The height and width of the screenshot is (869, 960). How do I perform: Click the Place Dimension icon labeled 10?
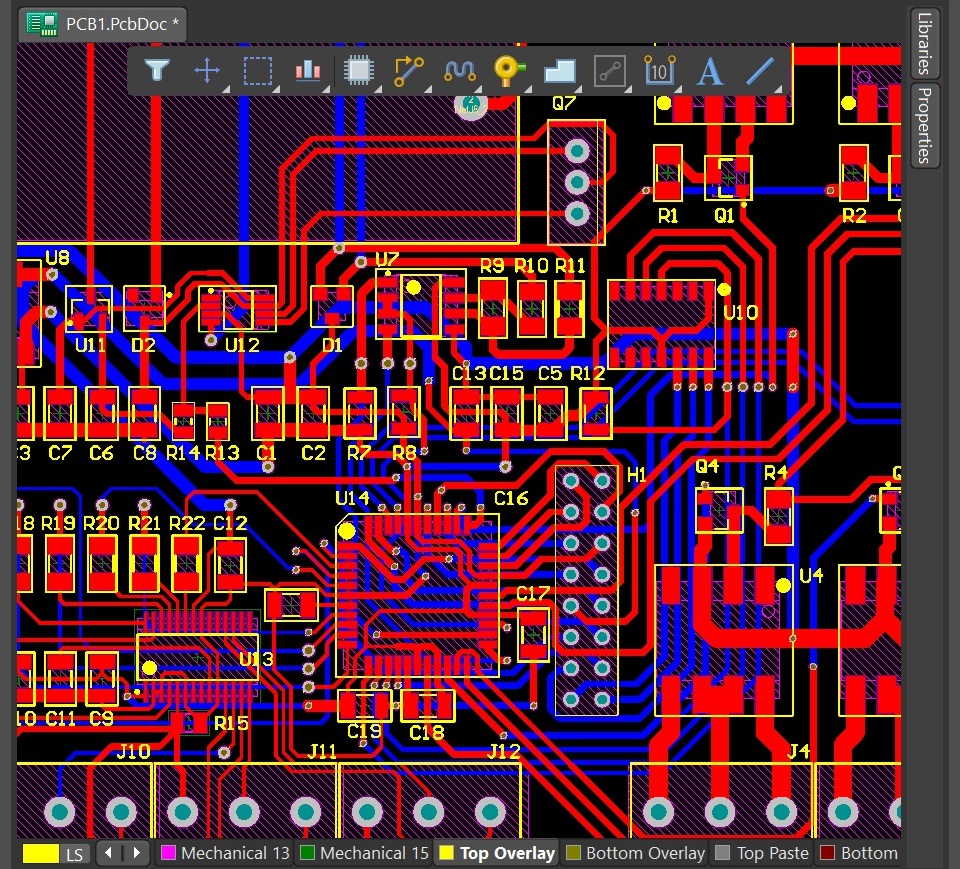(x=659, y=70)
